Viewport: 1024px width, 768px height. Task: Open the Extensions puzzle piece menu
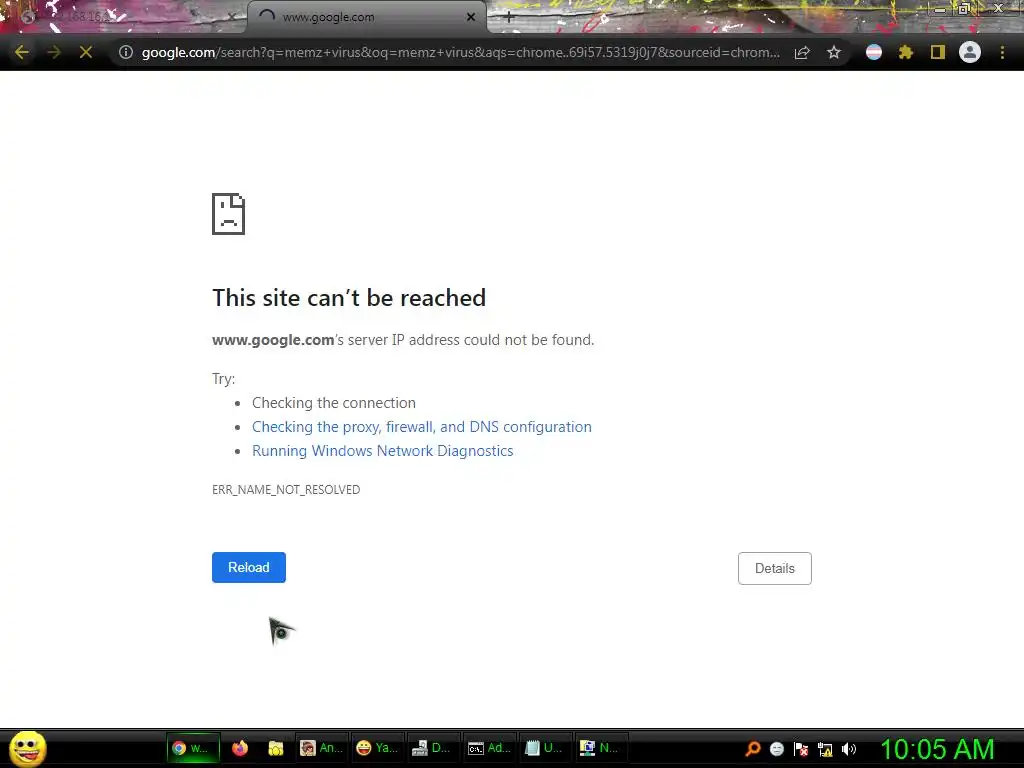(x=906, y=52)
